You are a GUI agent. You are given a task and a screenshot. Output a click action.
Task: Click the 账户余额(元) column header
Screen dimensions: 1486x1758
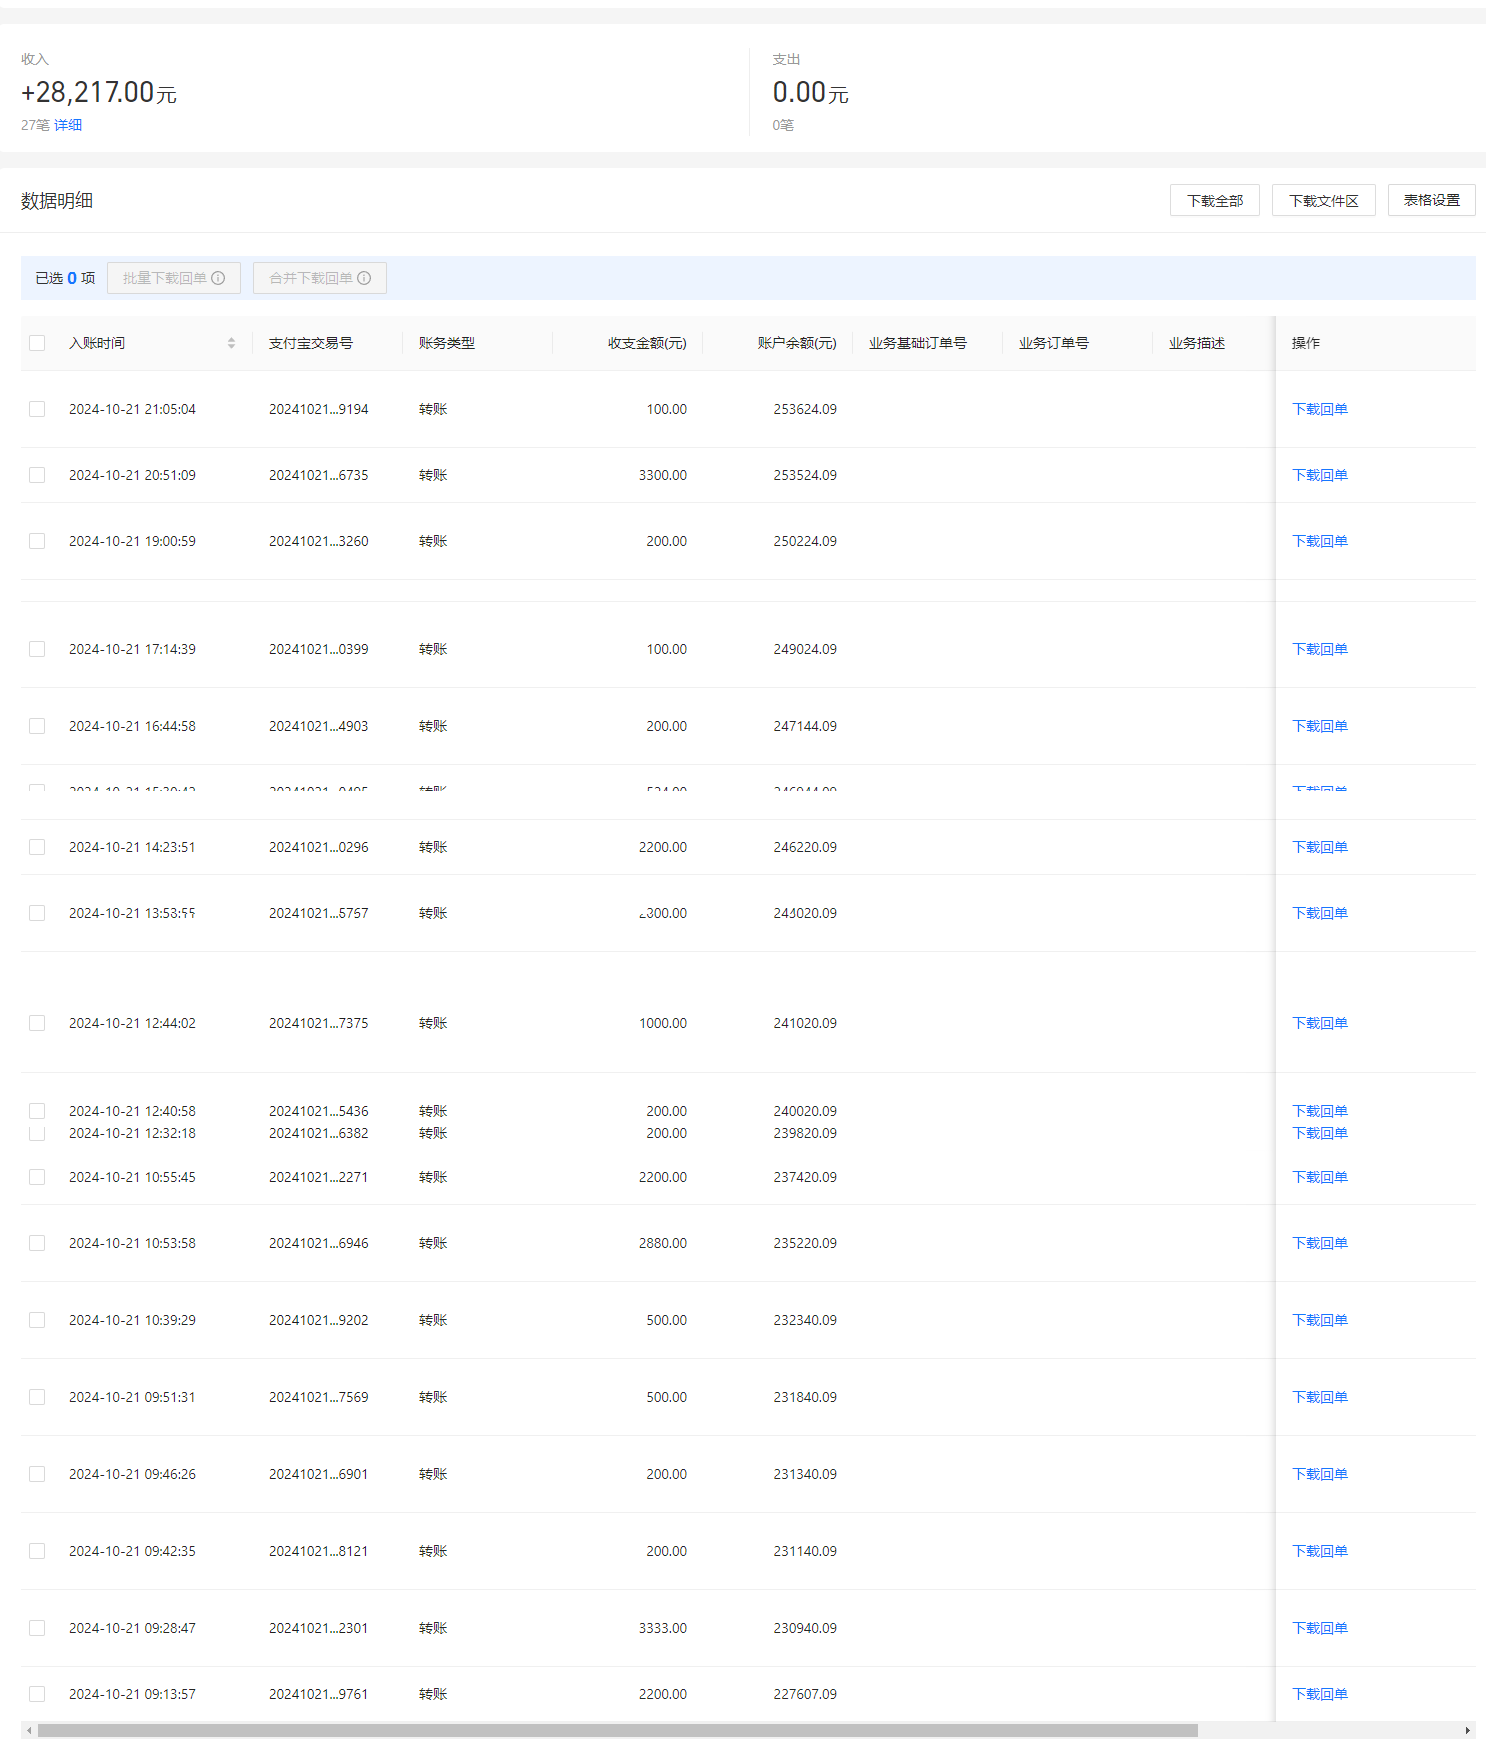click(796, 343)
